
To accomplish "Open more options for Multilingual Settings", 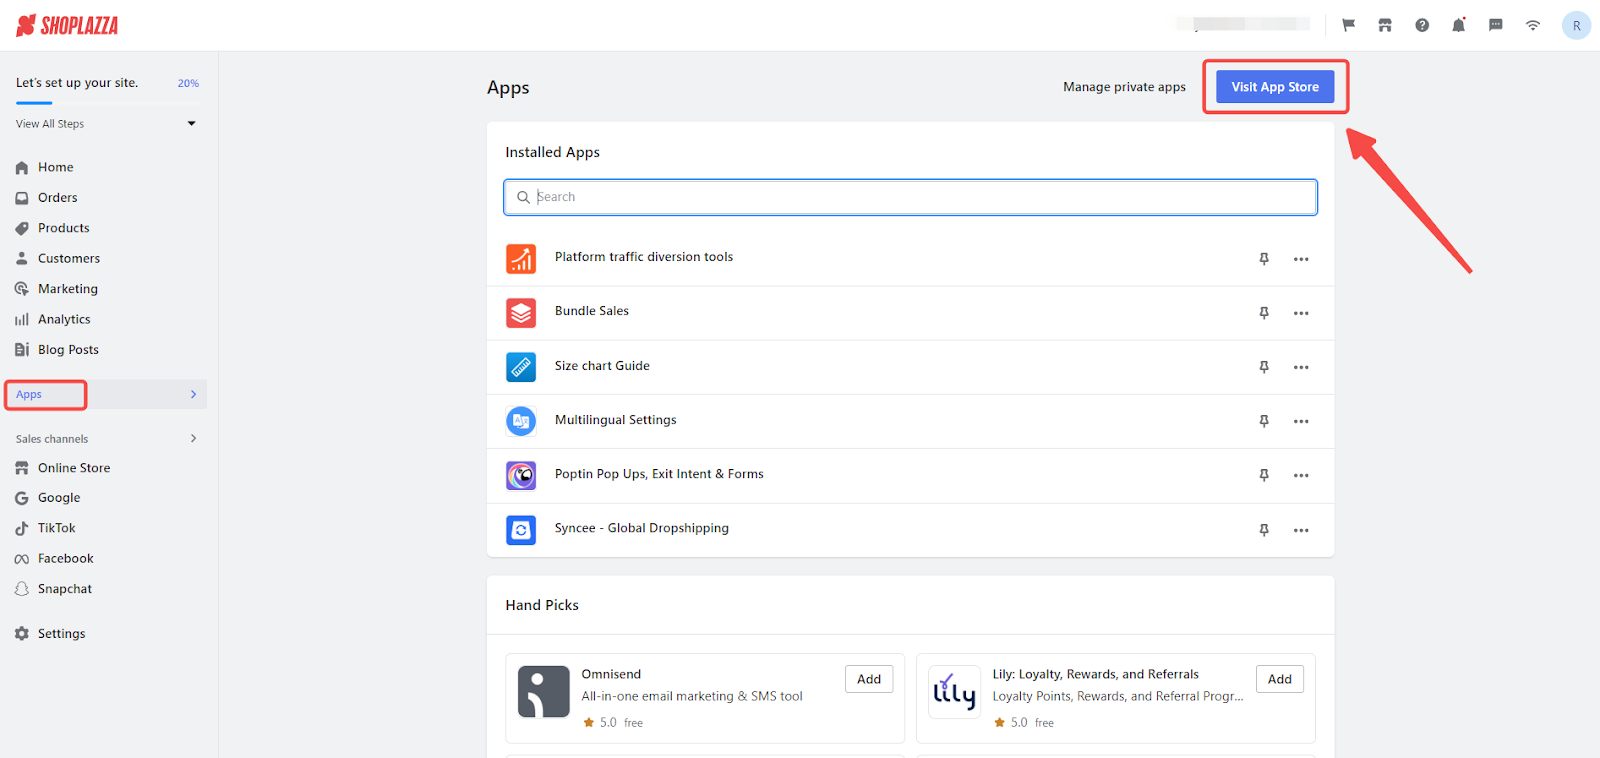I will (1301, 421).
